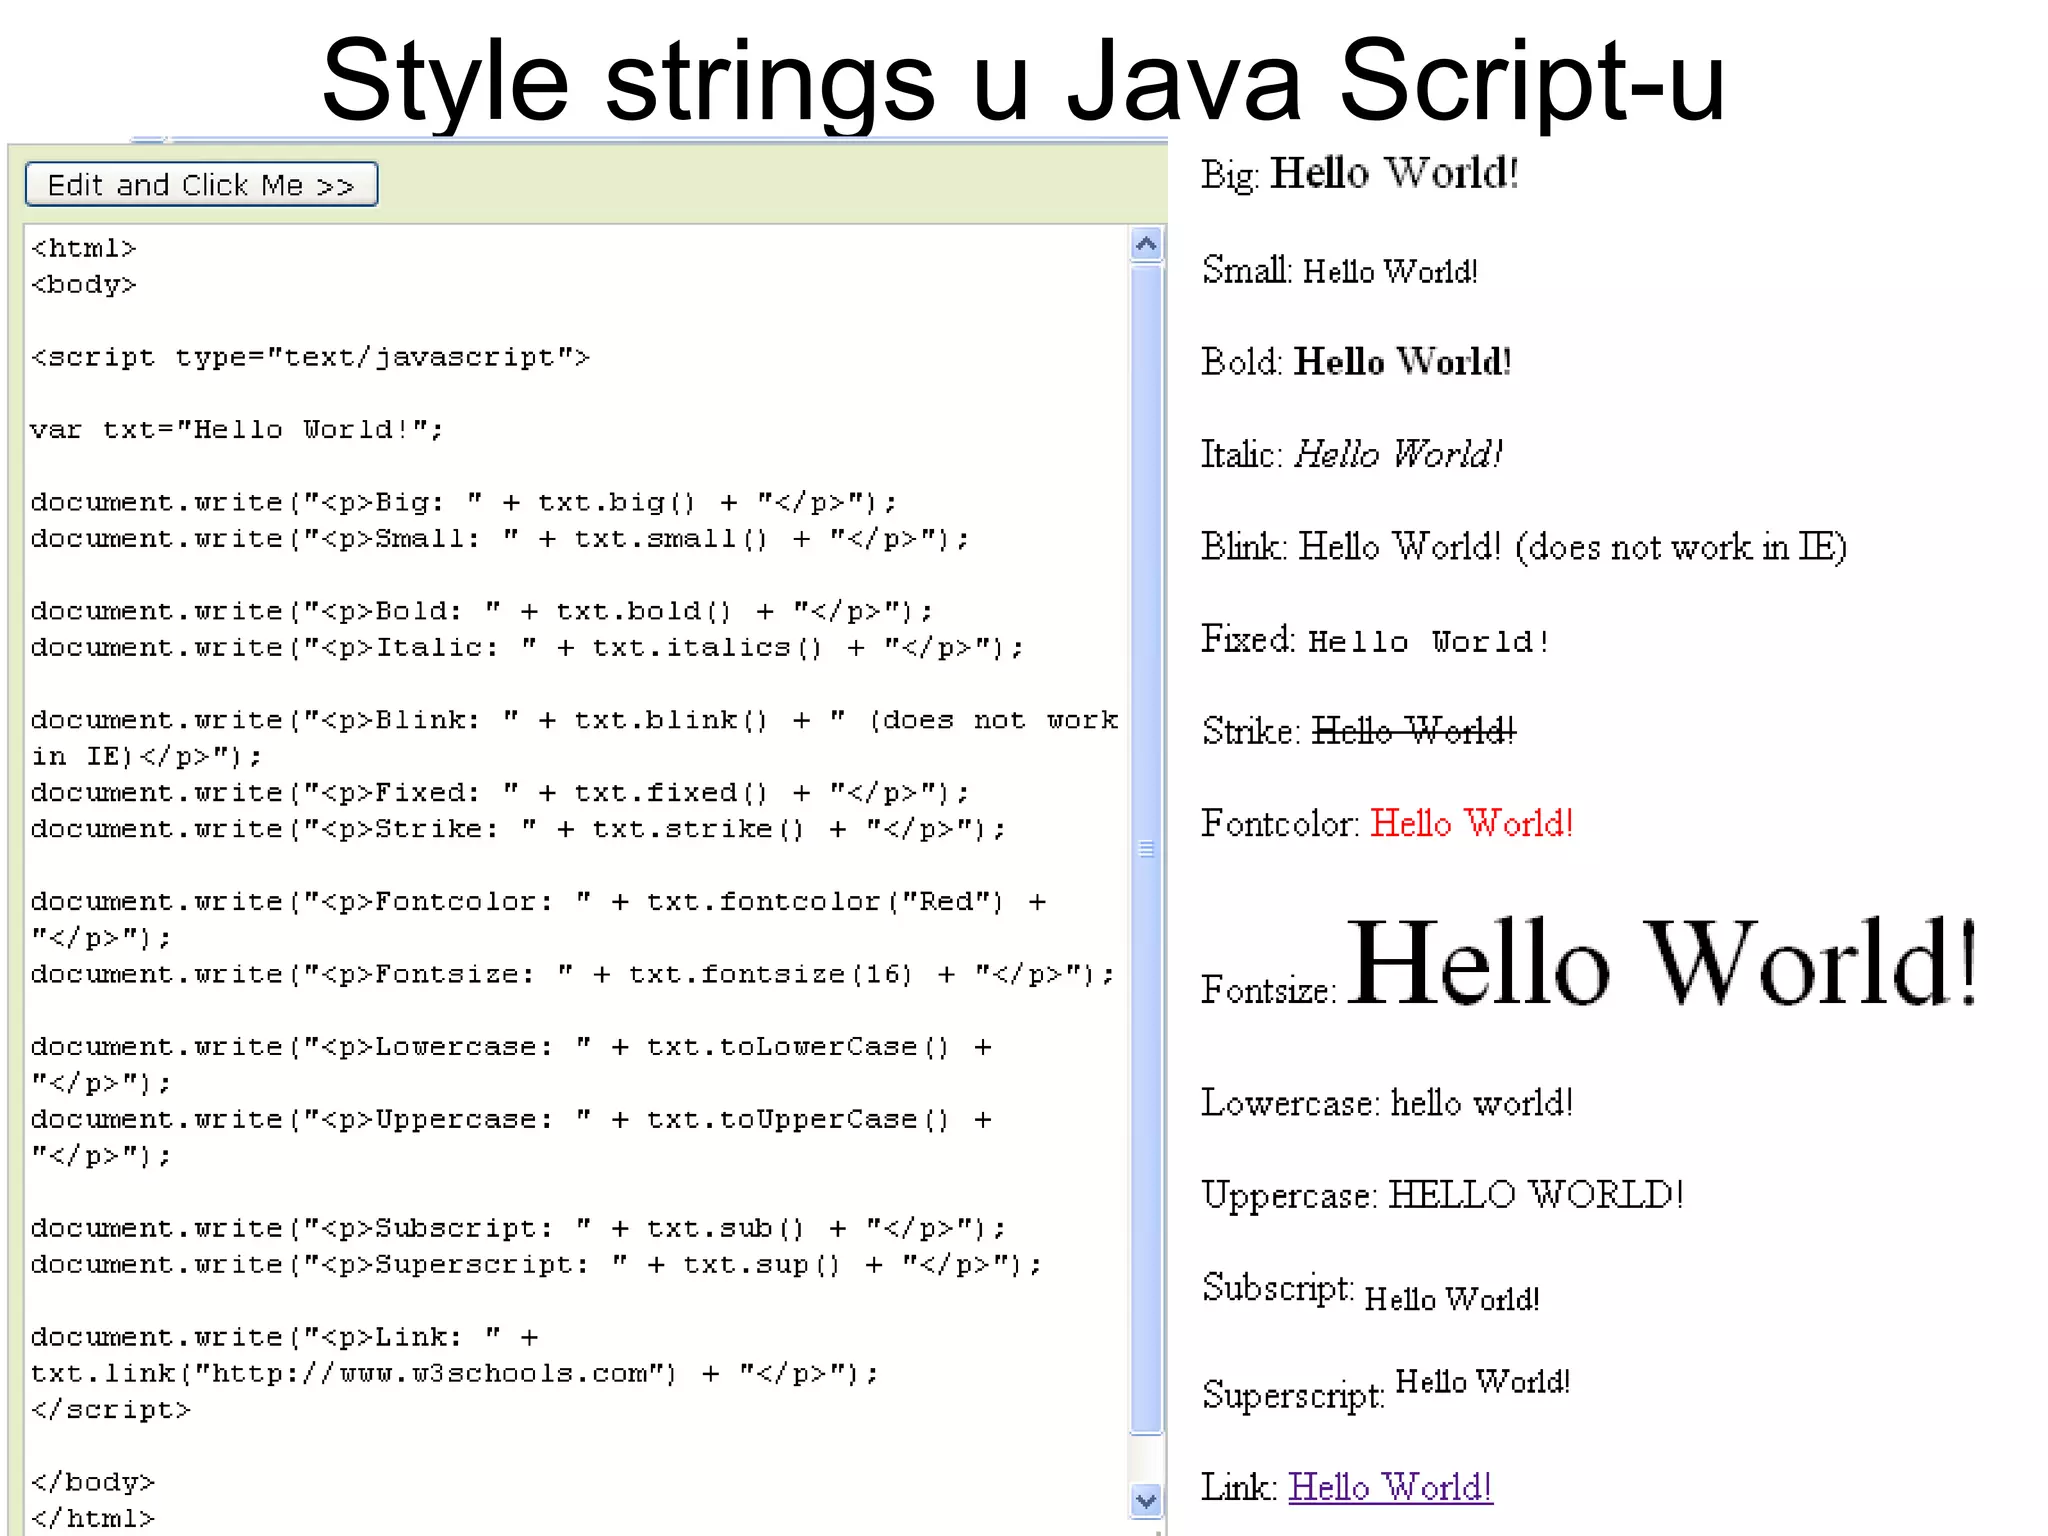The width and height of the screenshot is (2048, 1536).
Task: Click the closing </script> tag line
Action: coord(110,1410)
